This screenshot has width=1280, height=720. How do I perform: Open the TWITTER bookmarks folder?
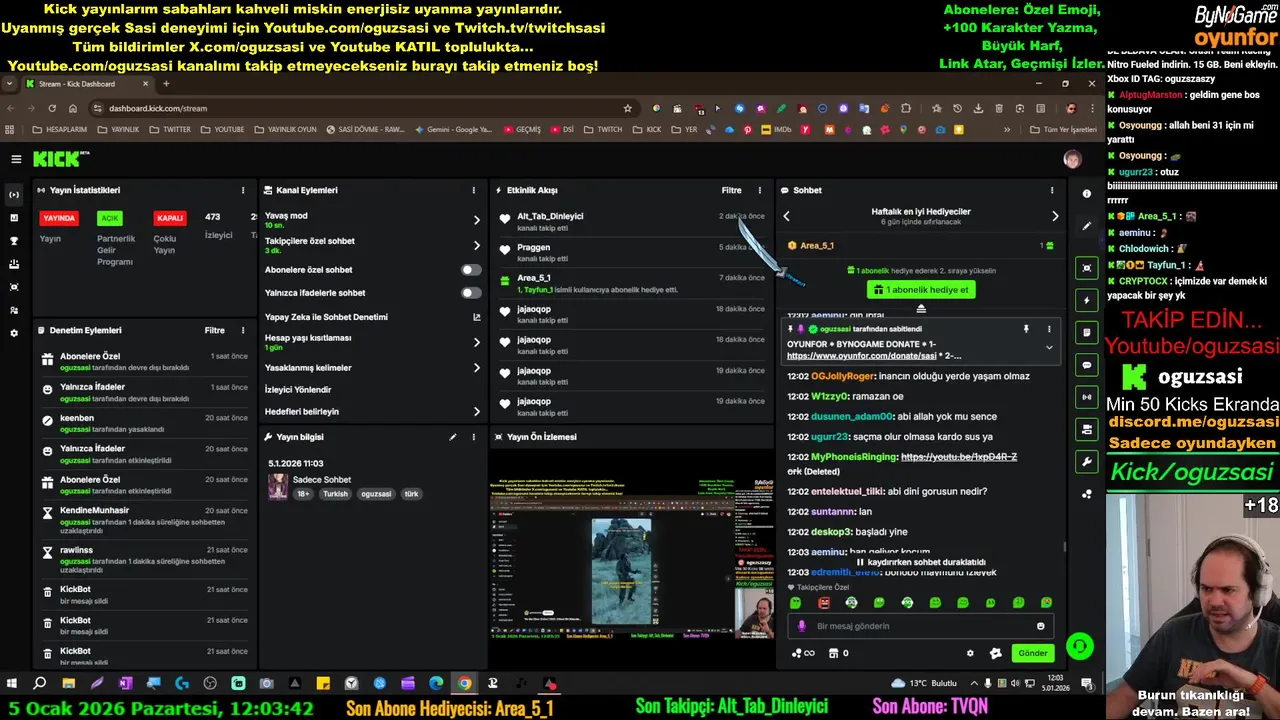click(170, 129)
